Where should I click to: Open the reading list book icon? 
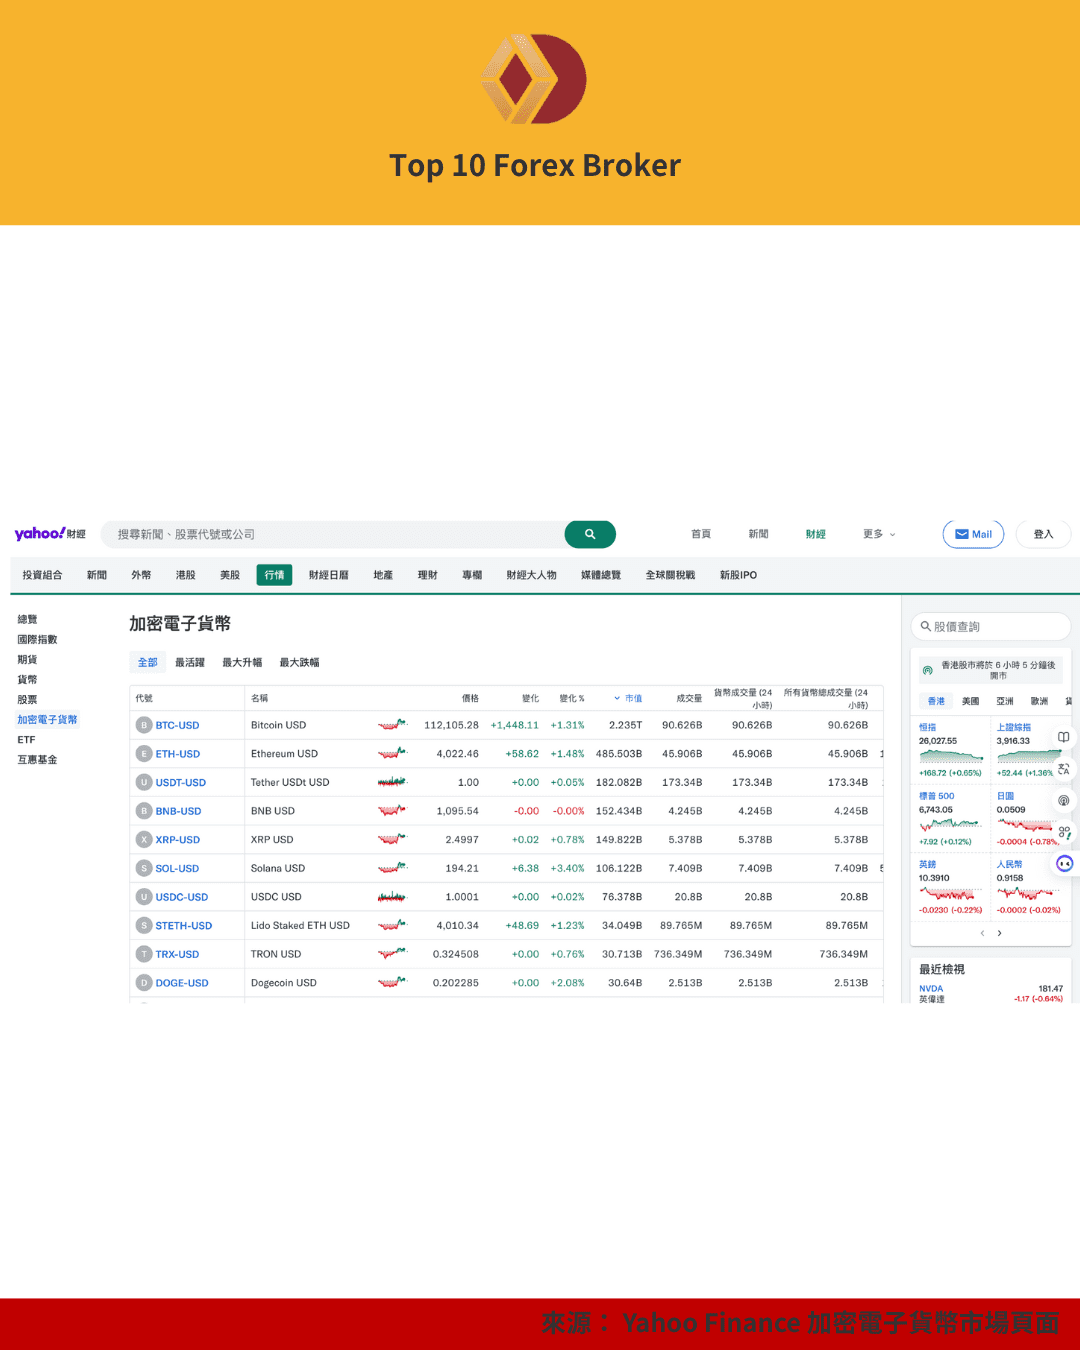click(1063, 737)
